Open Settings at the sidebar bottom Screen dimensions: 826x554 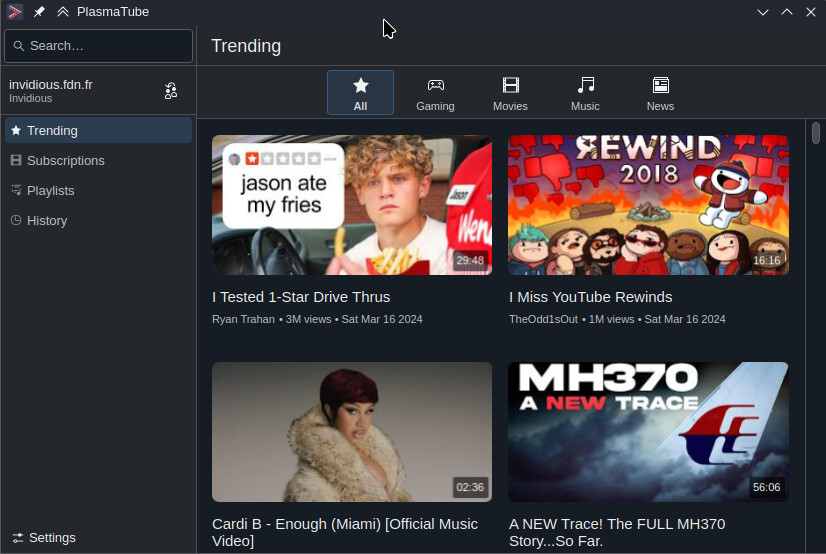tap(99, 538)
